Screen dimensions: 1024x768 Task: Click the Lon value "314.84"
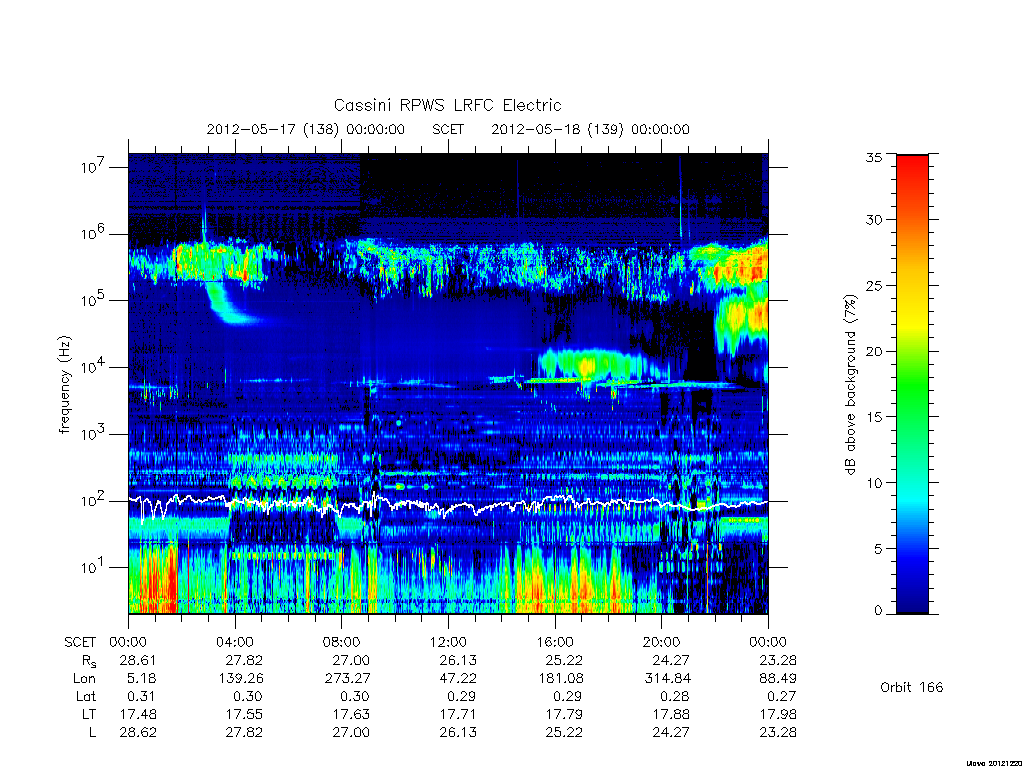click(667, 679)
